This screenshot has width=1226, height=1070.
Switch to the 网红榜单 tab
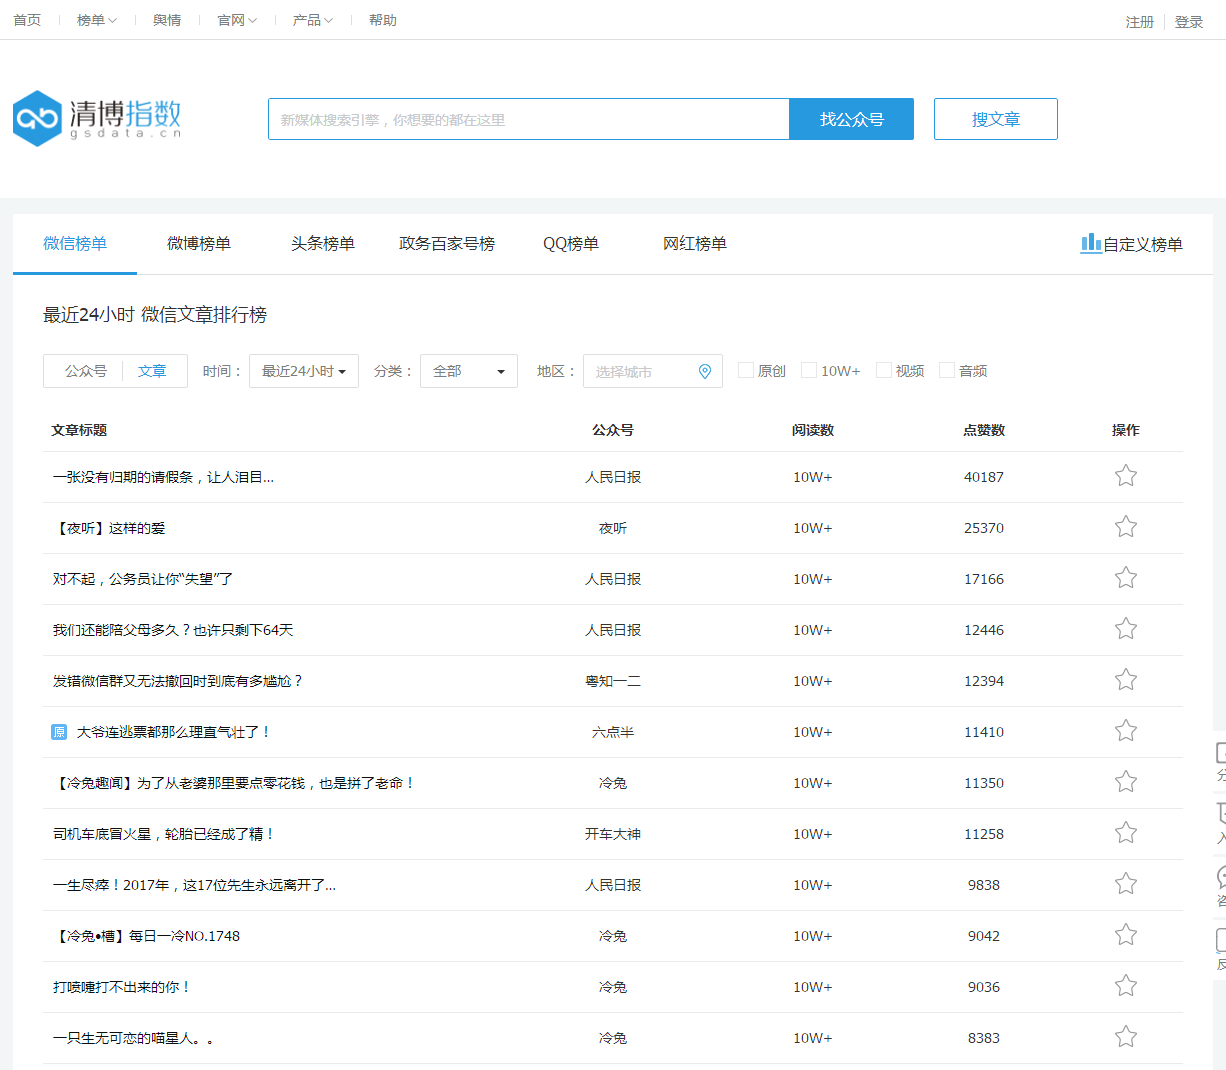tap(695, 243)
